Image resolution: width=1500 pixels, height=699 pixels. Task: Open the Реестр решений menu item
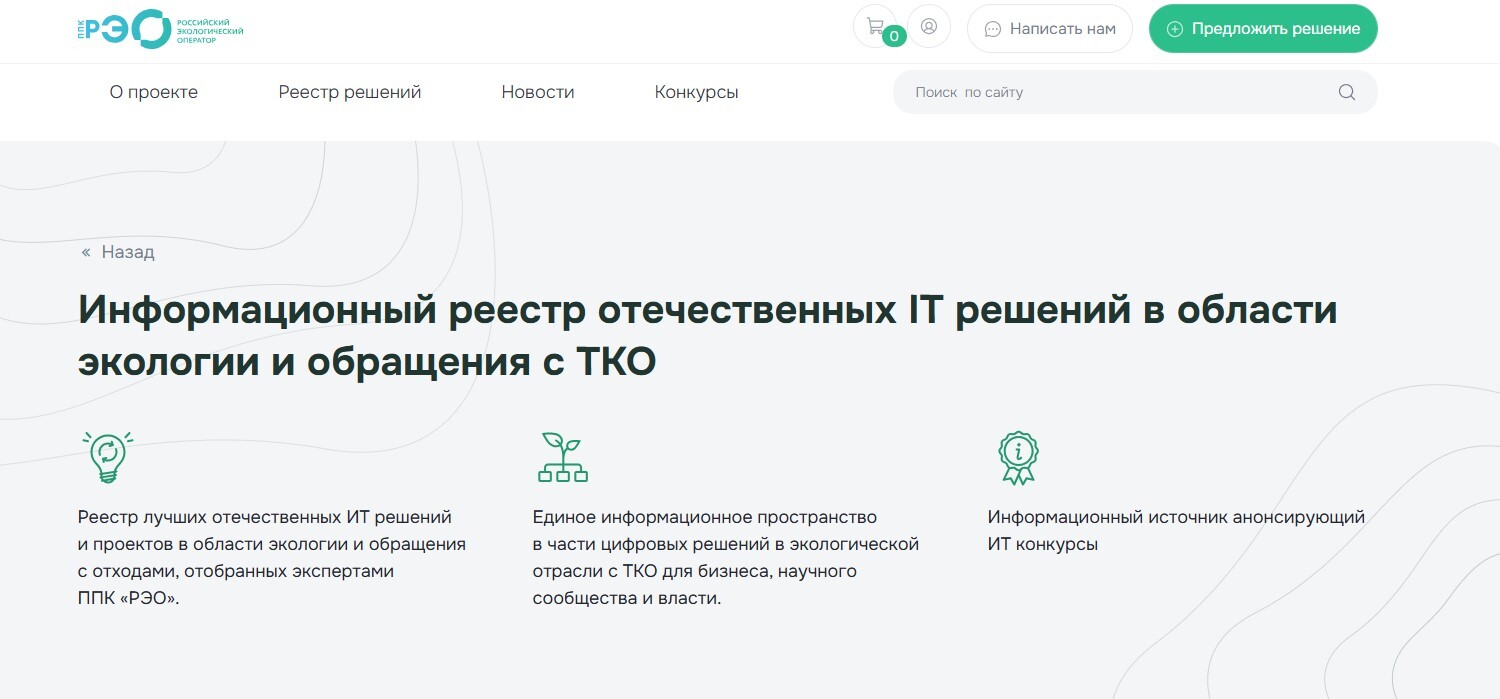(x=350, y=92)
